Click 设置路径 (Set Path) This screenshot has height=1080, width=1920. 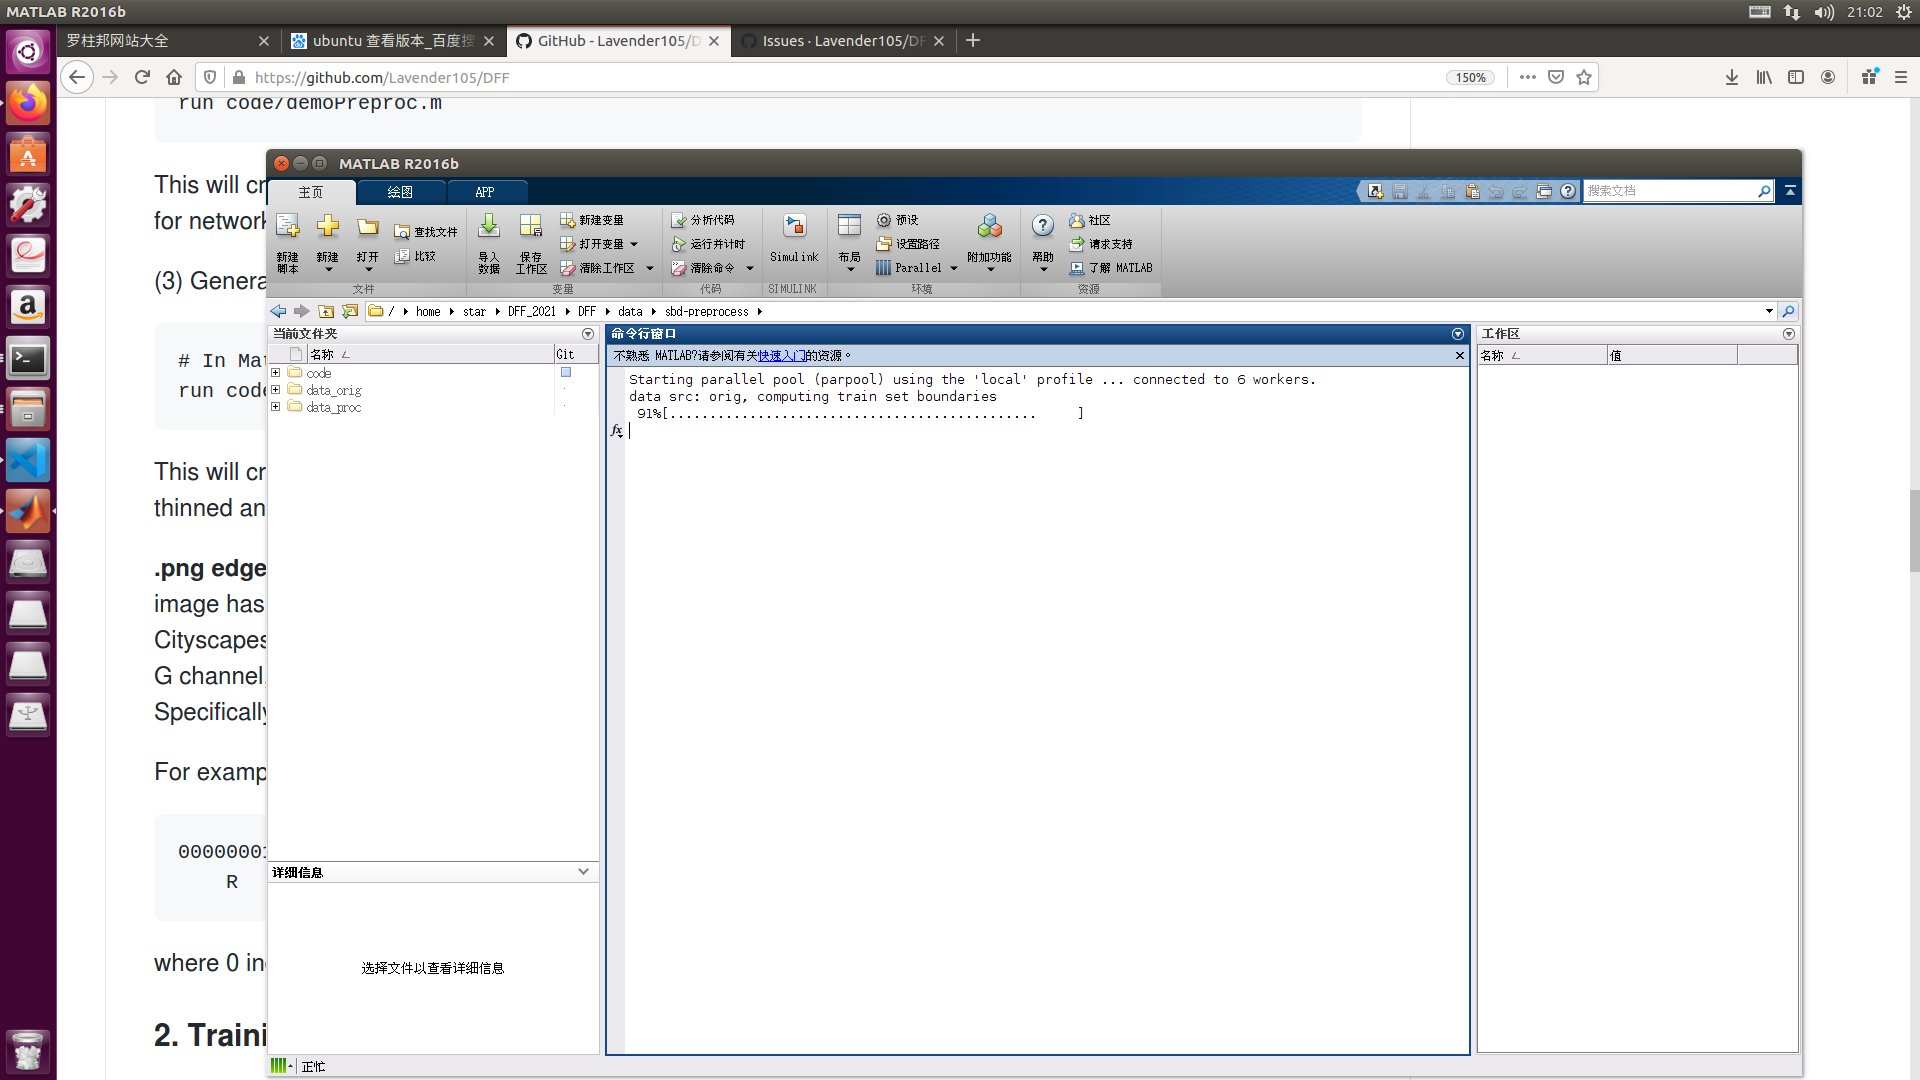(x=908, y=244)
